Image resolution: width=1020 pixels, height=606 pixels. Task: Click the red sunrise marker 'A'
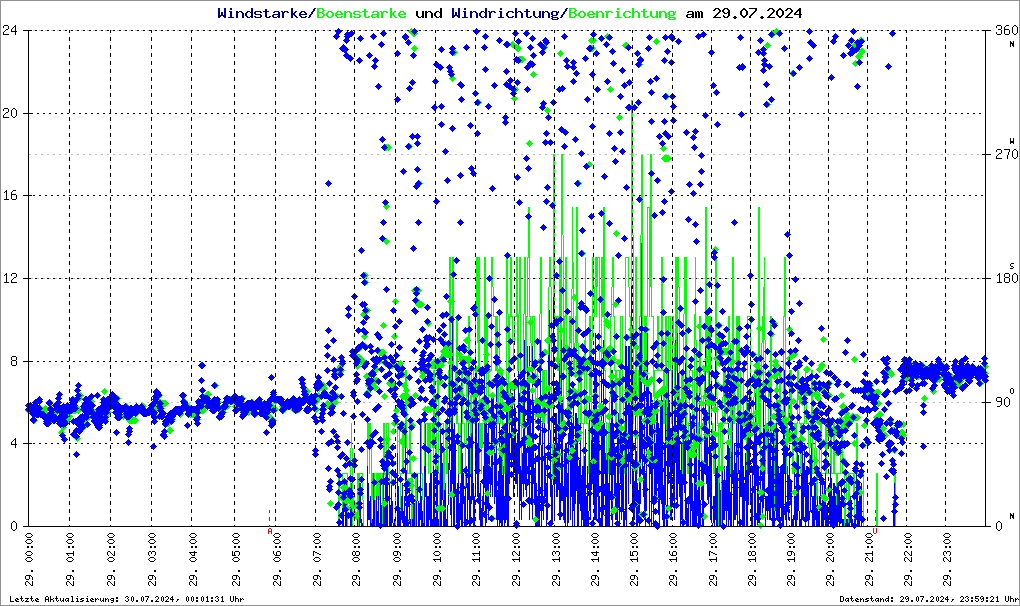click(x=270, y=531)
